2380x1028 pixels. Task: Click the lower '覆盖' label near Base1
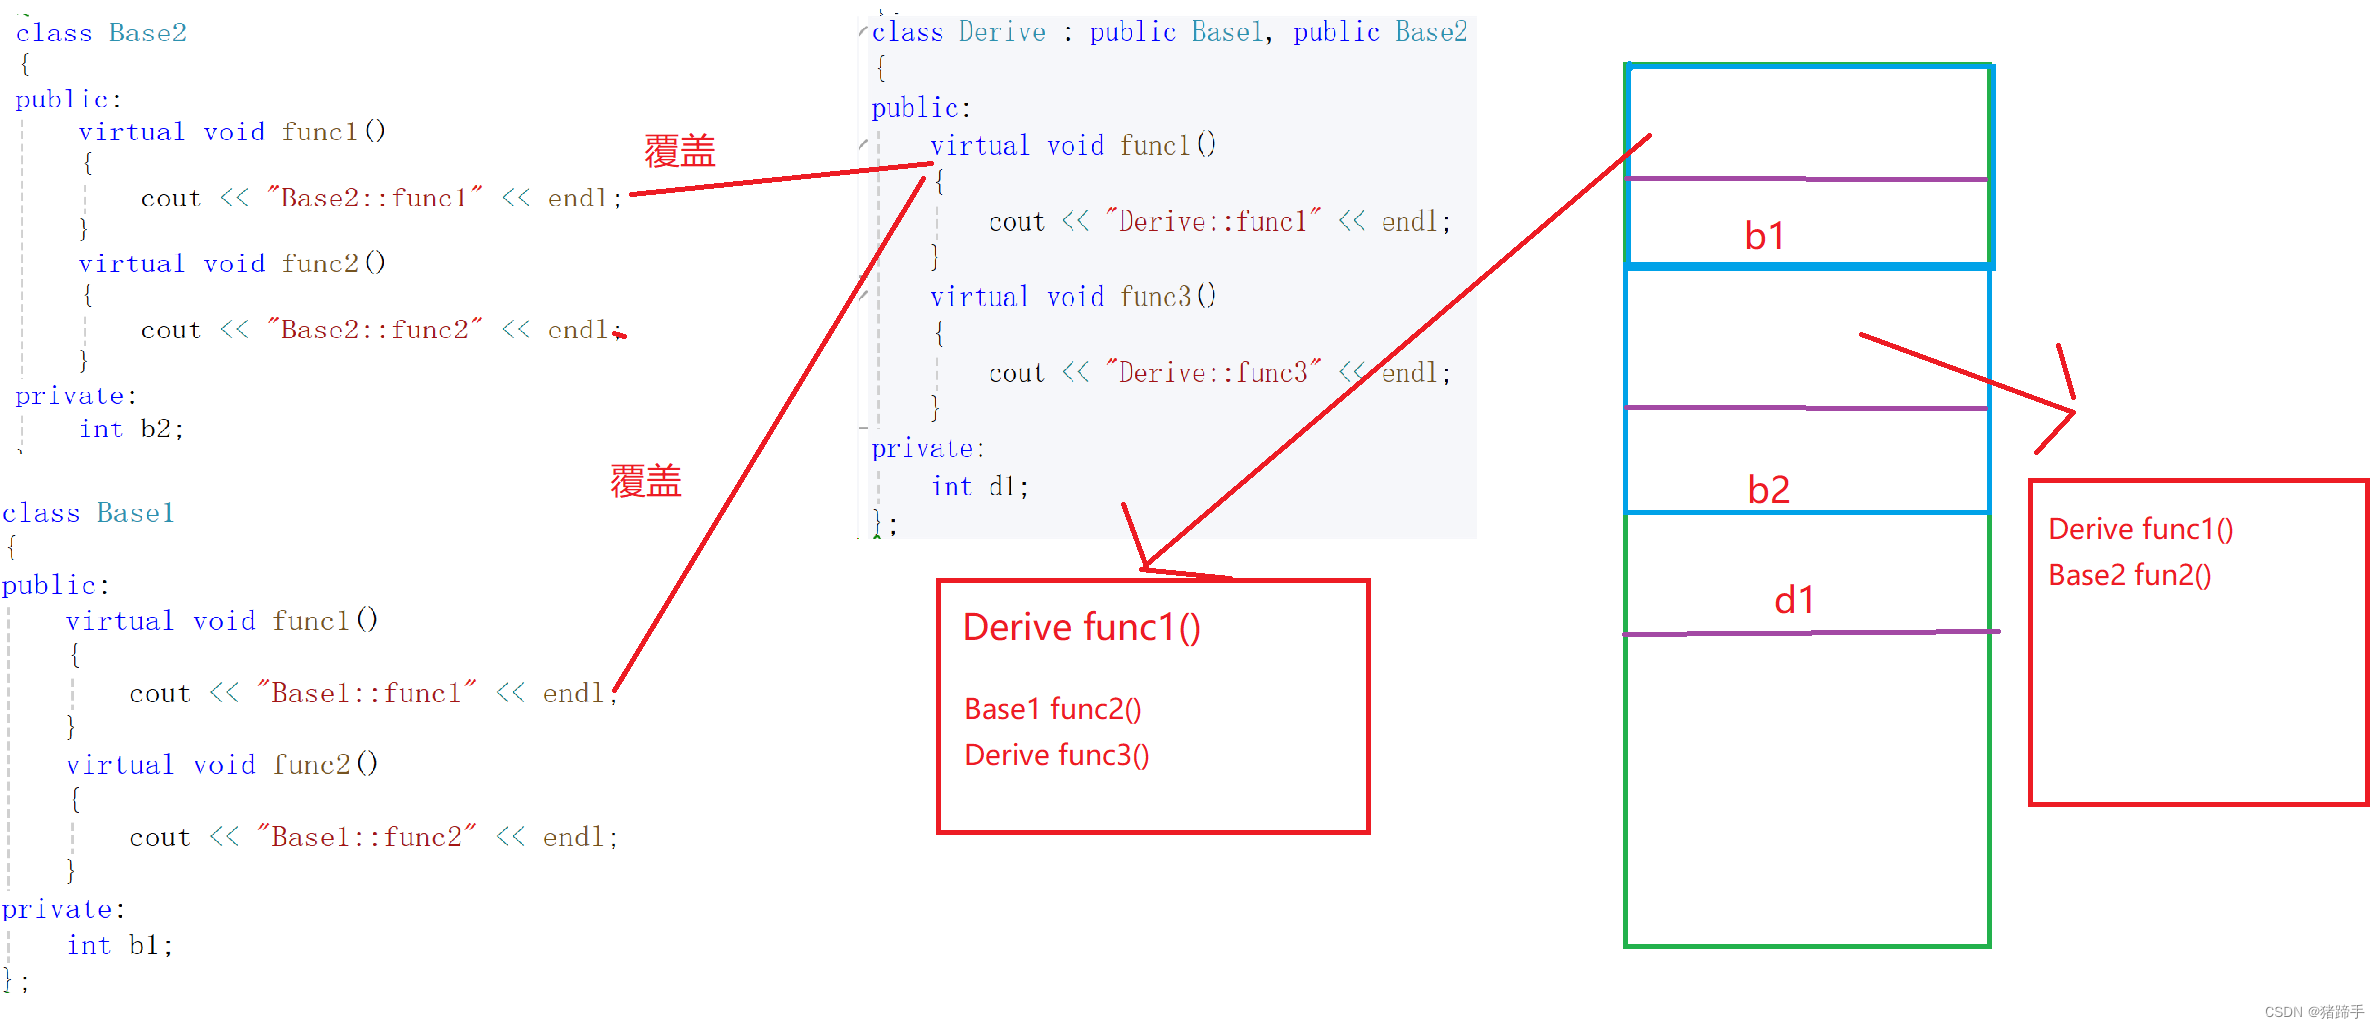click(x=646, y=481)
